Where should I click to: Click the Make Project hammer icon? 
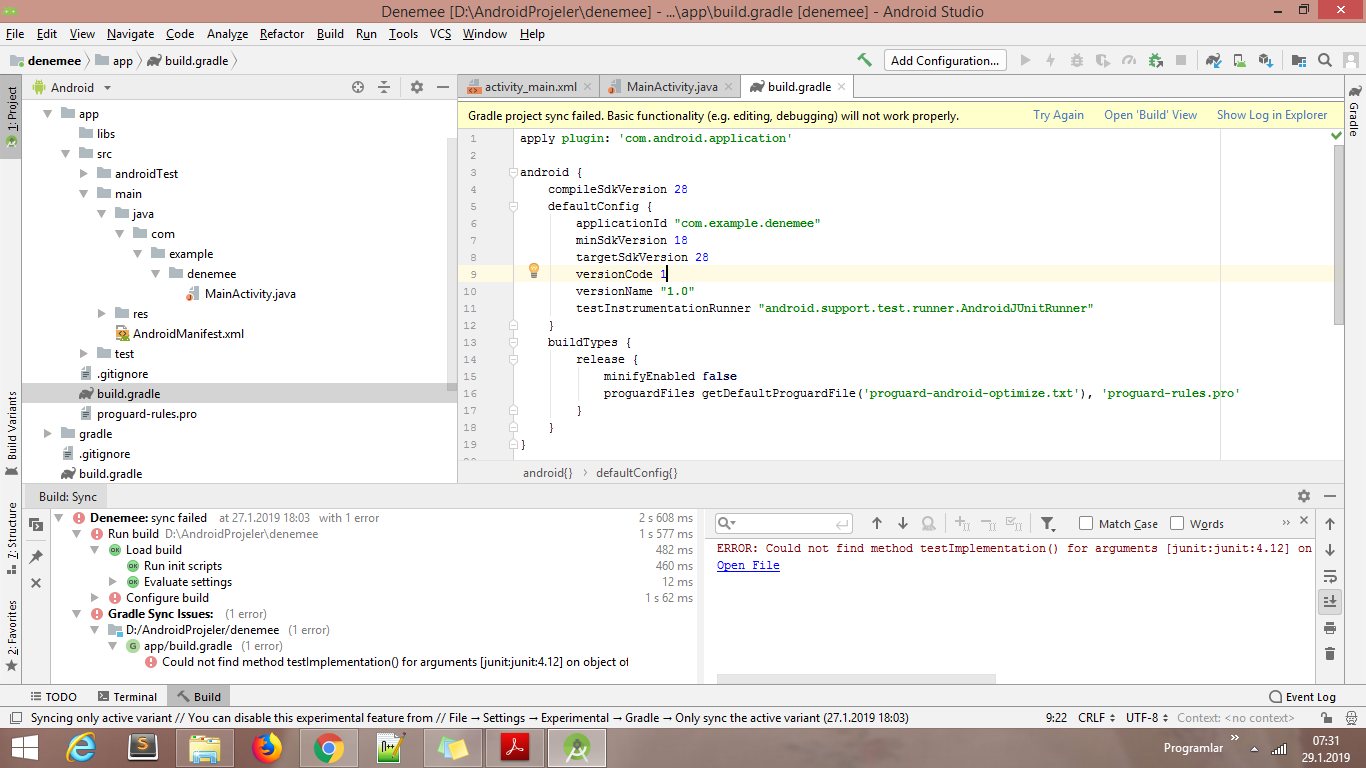pyautogui.click(x=864, y=60)
